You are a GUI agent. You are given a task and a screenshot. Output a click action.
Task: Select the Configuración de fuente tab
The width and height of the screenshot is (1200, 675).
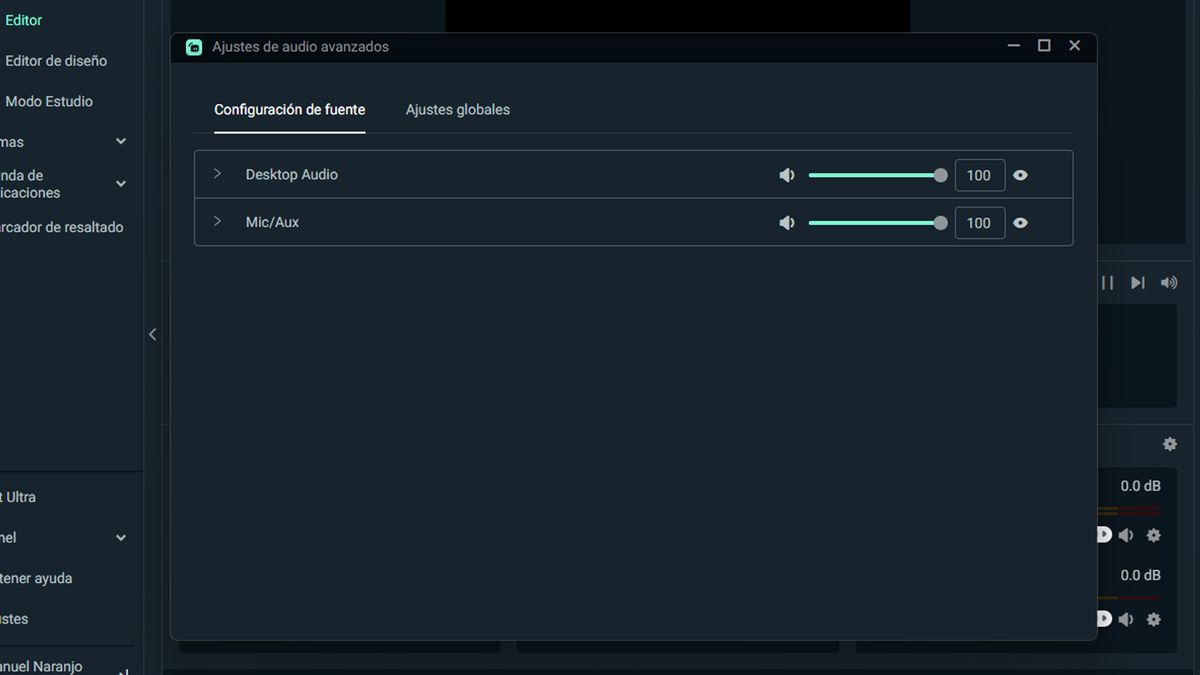(x=289, y=109)
